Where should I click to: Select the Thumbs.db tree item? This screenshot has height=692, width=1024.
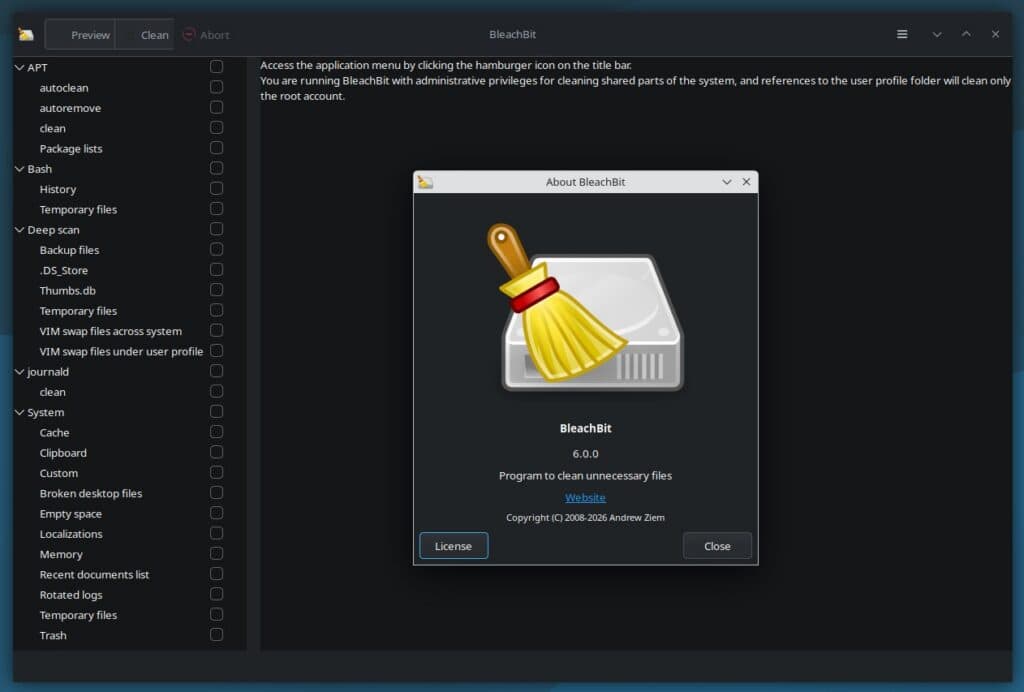(68, 290)
